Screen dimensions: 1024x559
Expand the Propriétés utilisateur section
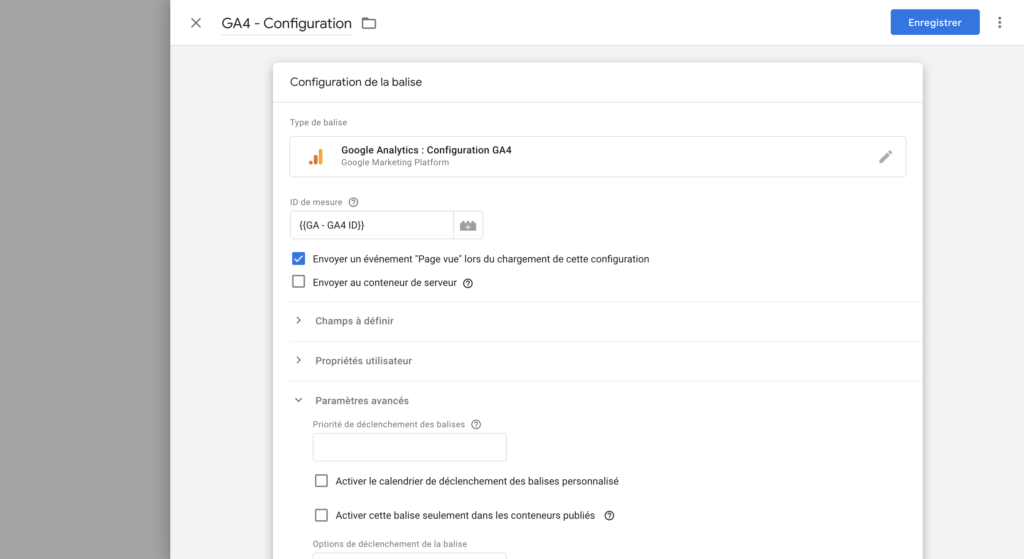click(363, 360)
